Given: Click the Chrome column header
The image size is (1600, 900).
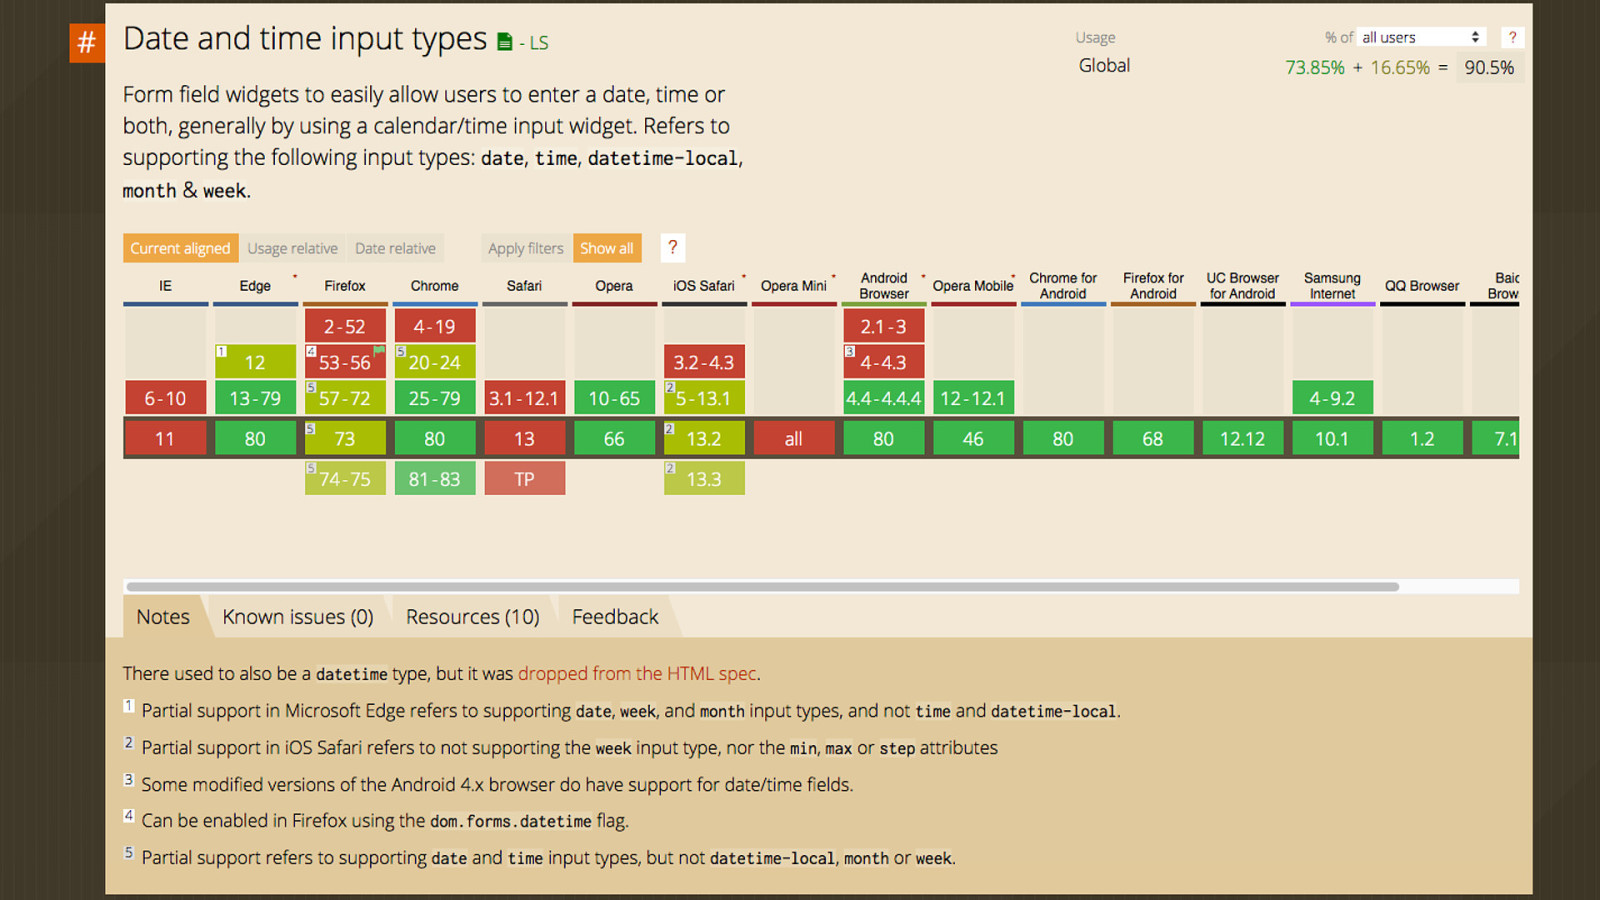Looking at the screenshot, I should point(435,286).
